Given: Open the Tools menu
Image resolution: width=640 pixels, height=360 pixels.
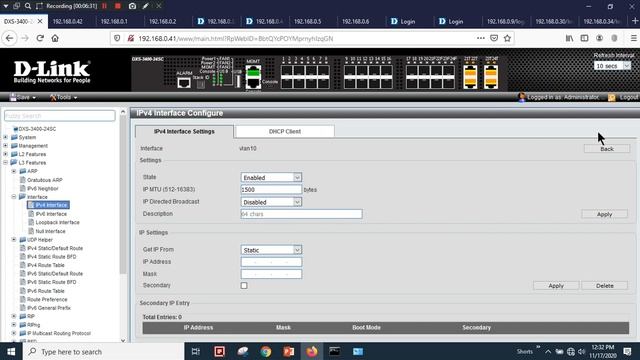Looking at the screenshot, I should point(63,97).
